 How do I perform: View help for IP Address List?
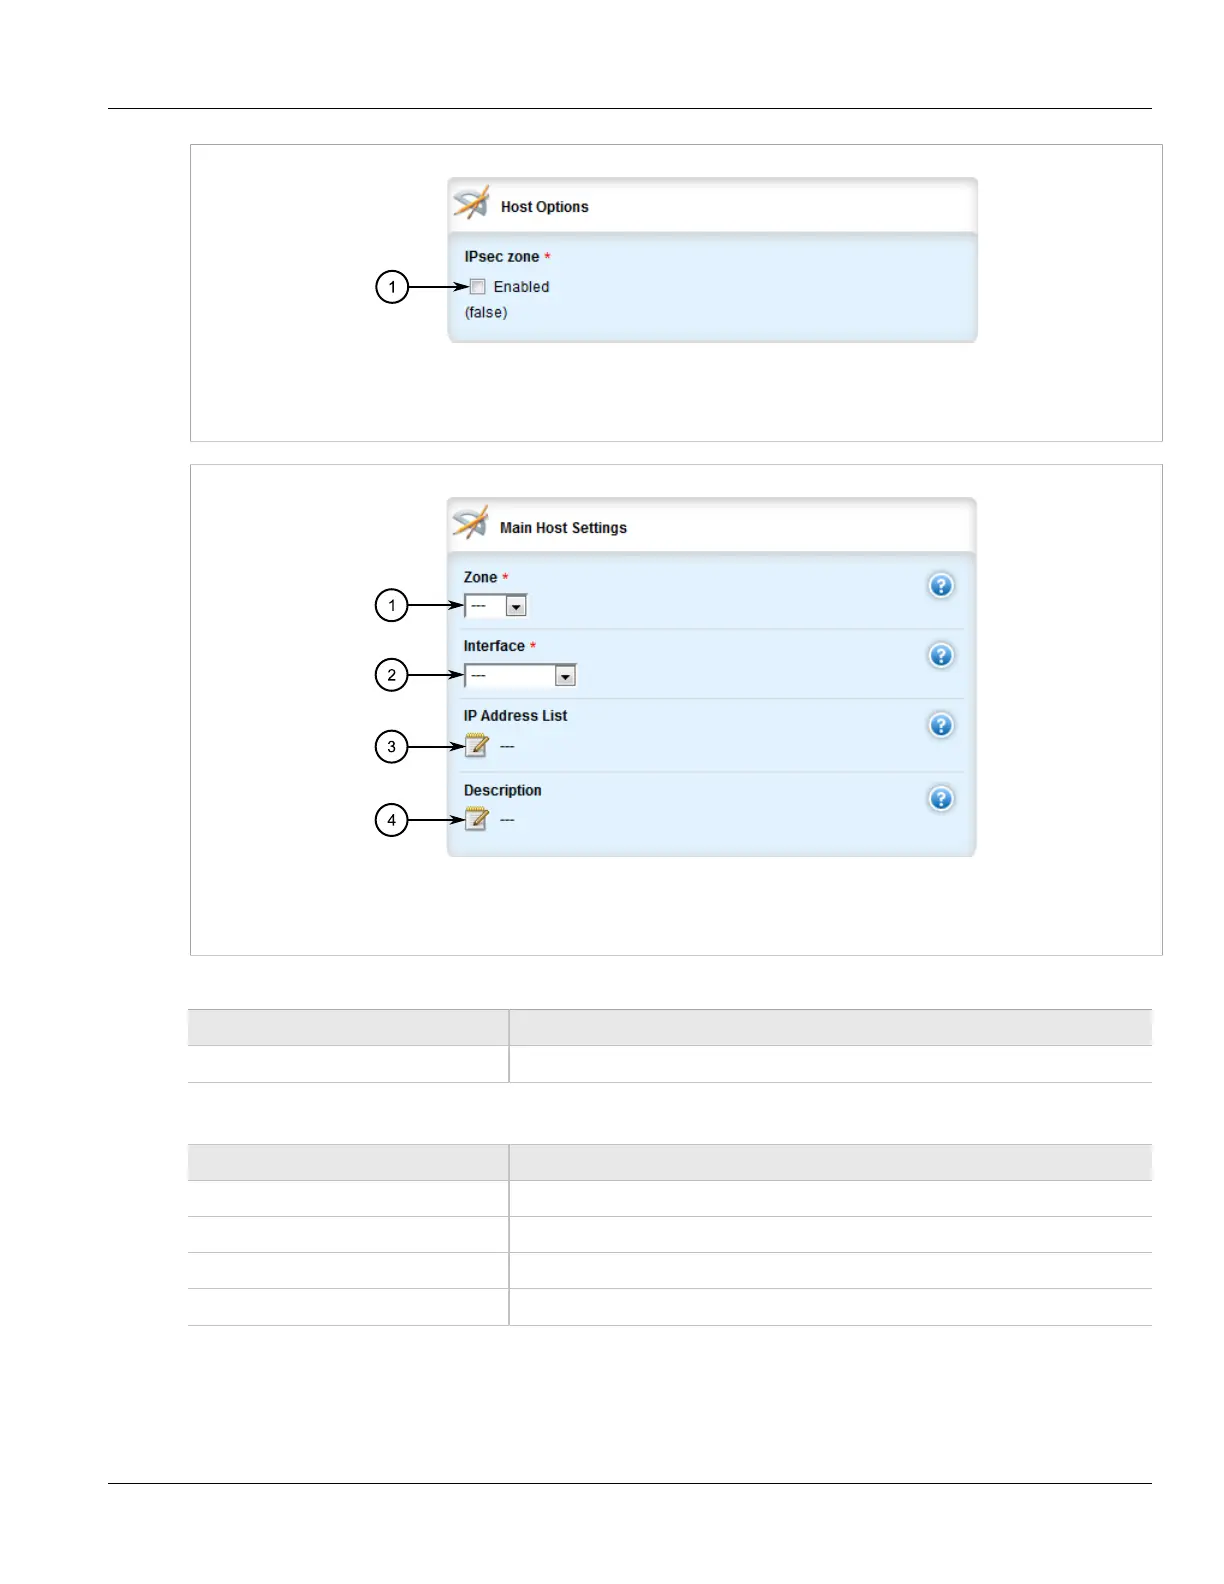(x=941, y=726)
